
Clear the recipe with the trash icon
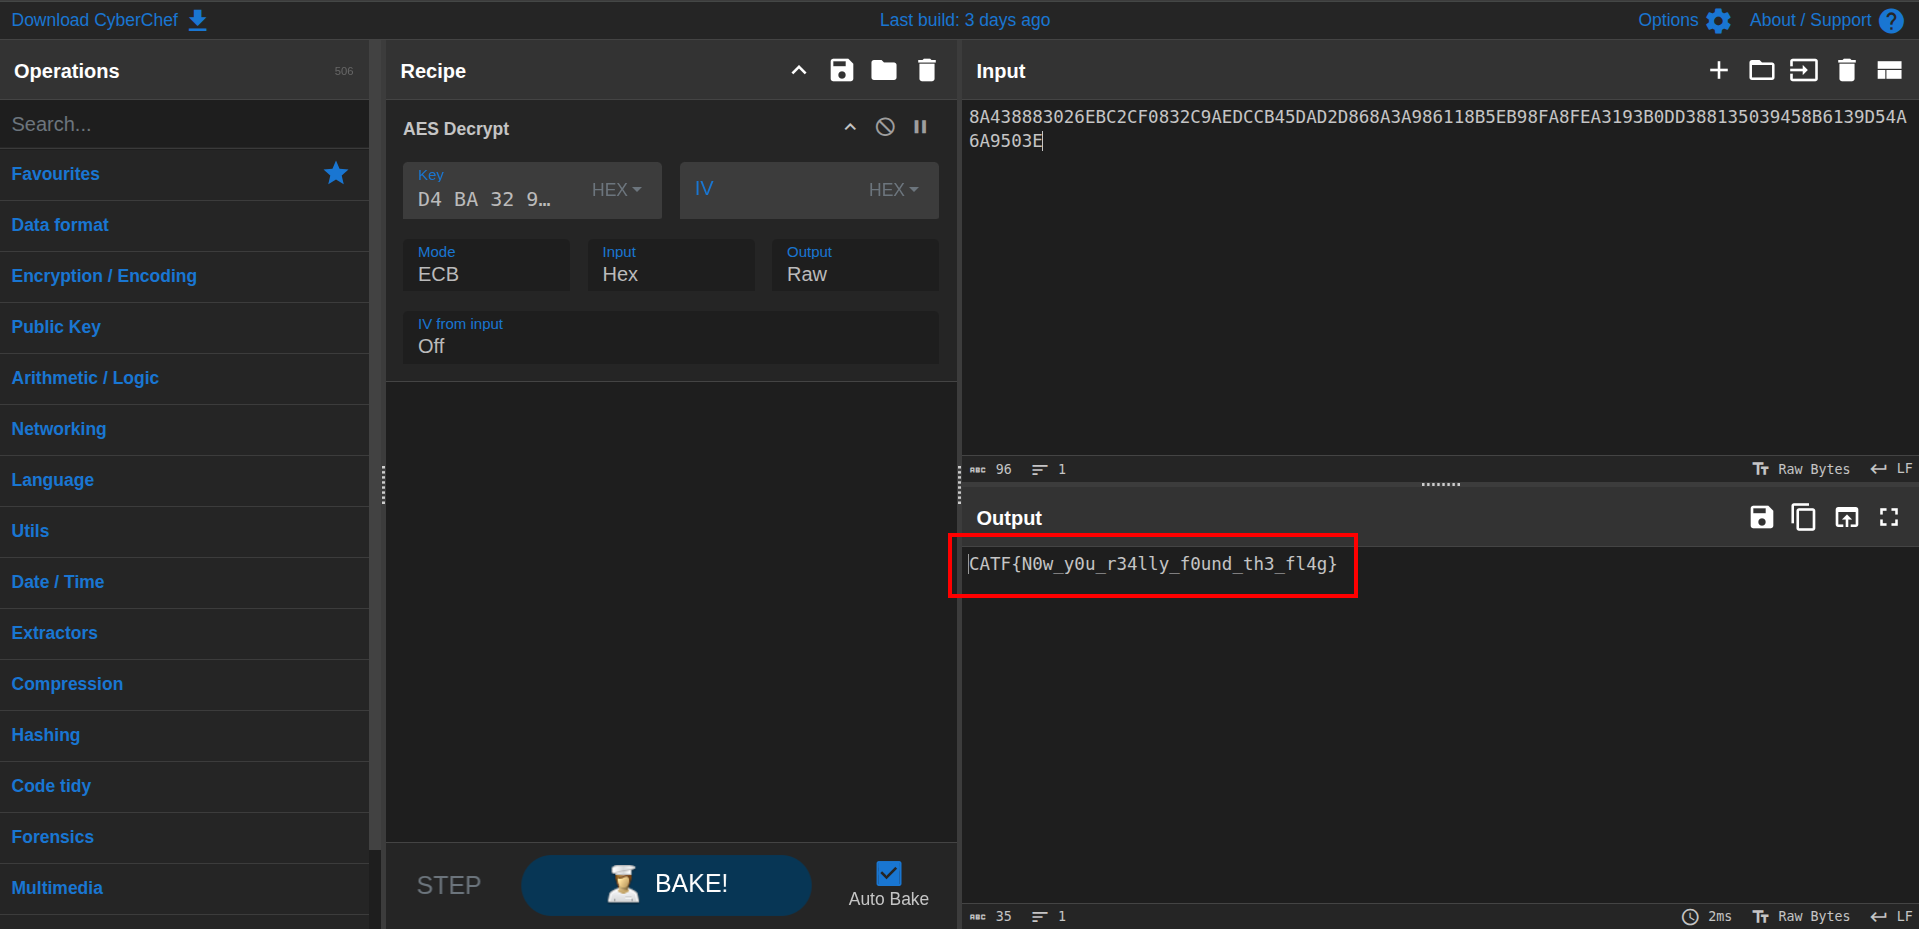tap(927, 70)
